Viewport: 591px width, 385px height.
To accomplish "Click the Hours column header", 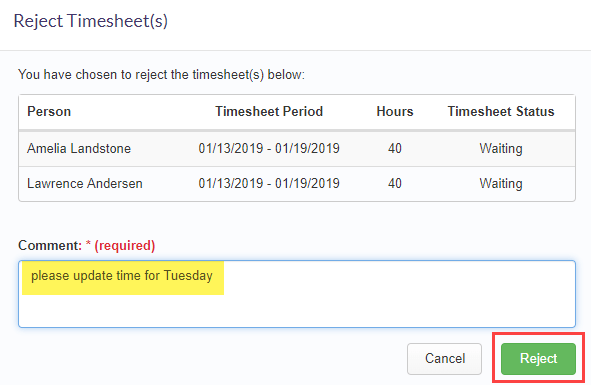I will point(395,112).
